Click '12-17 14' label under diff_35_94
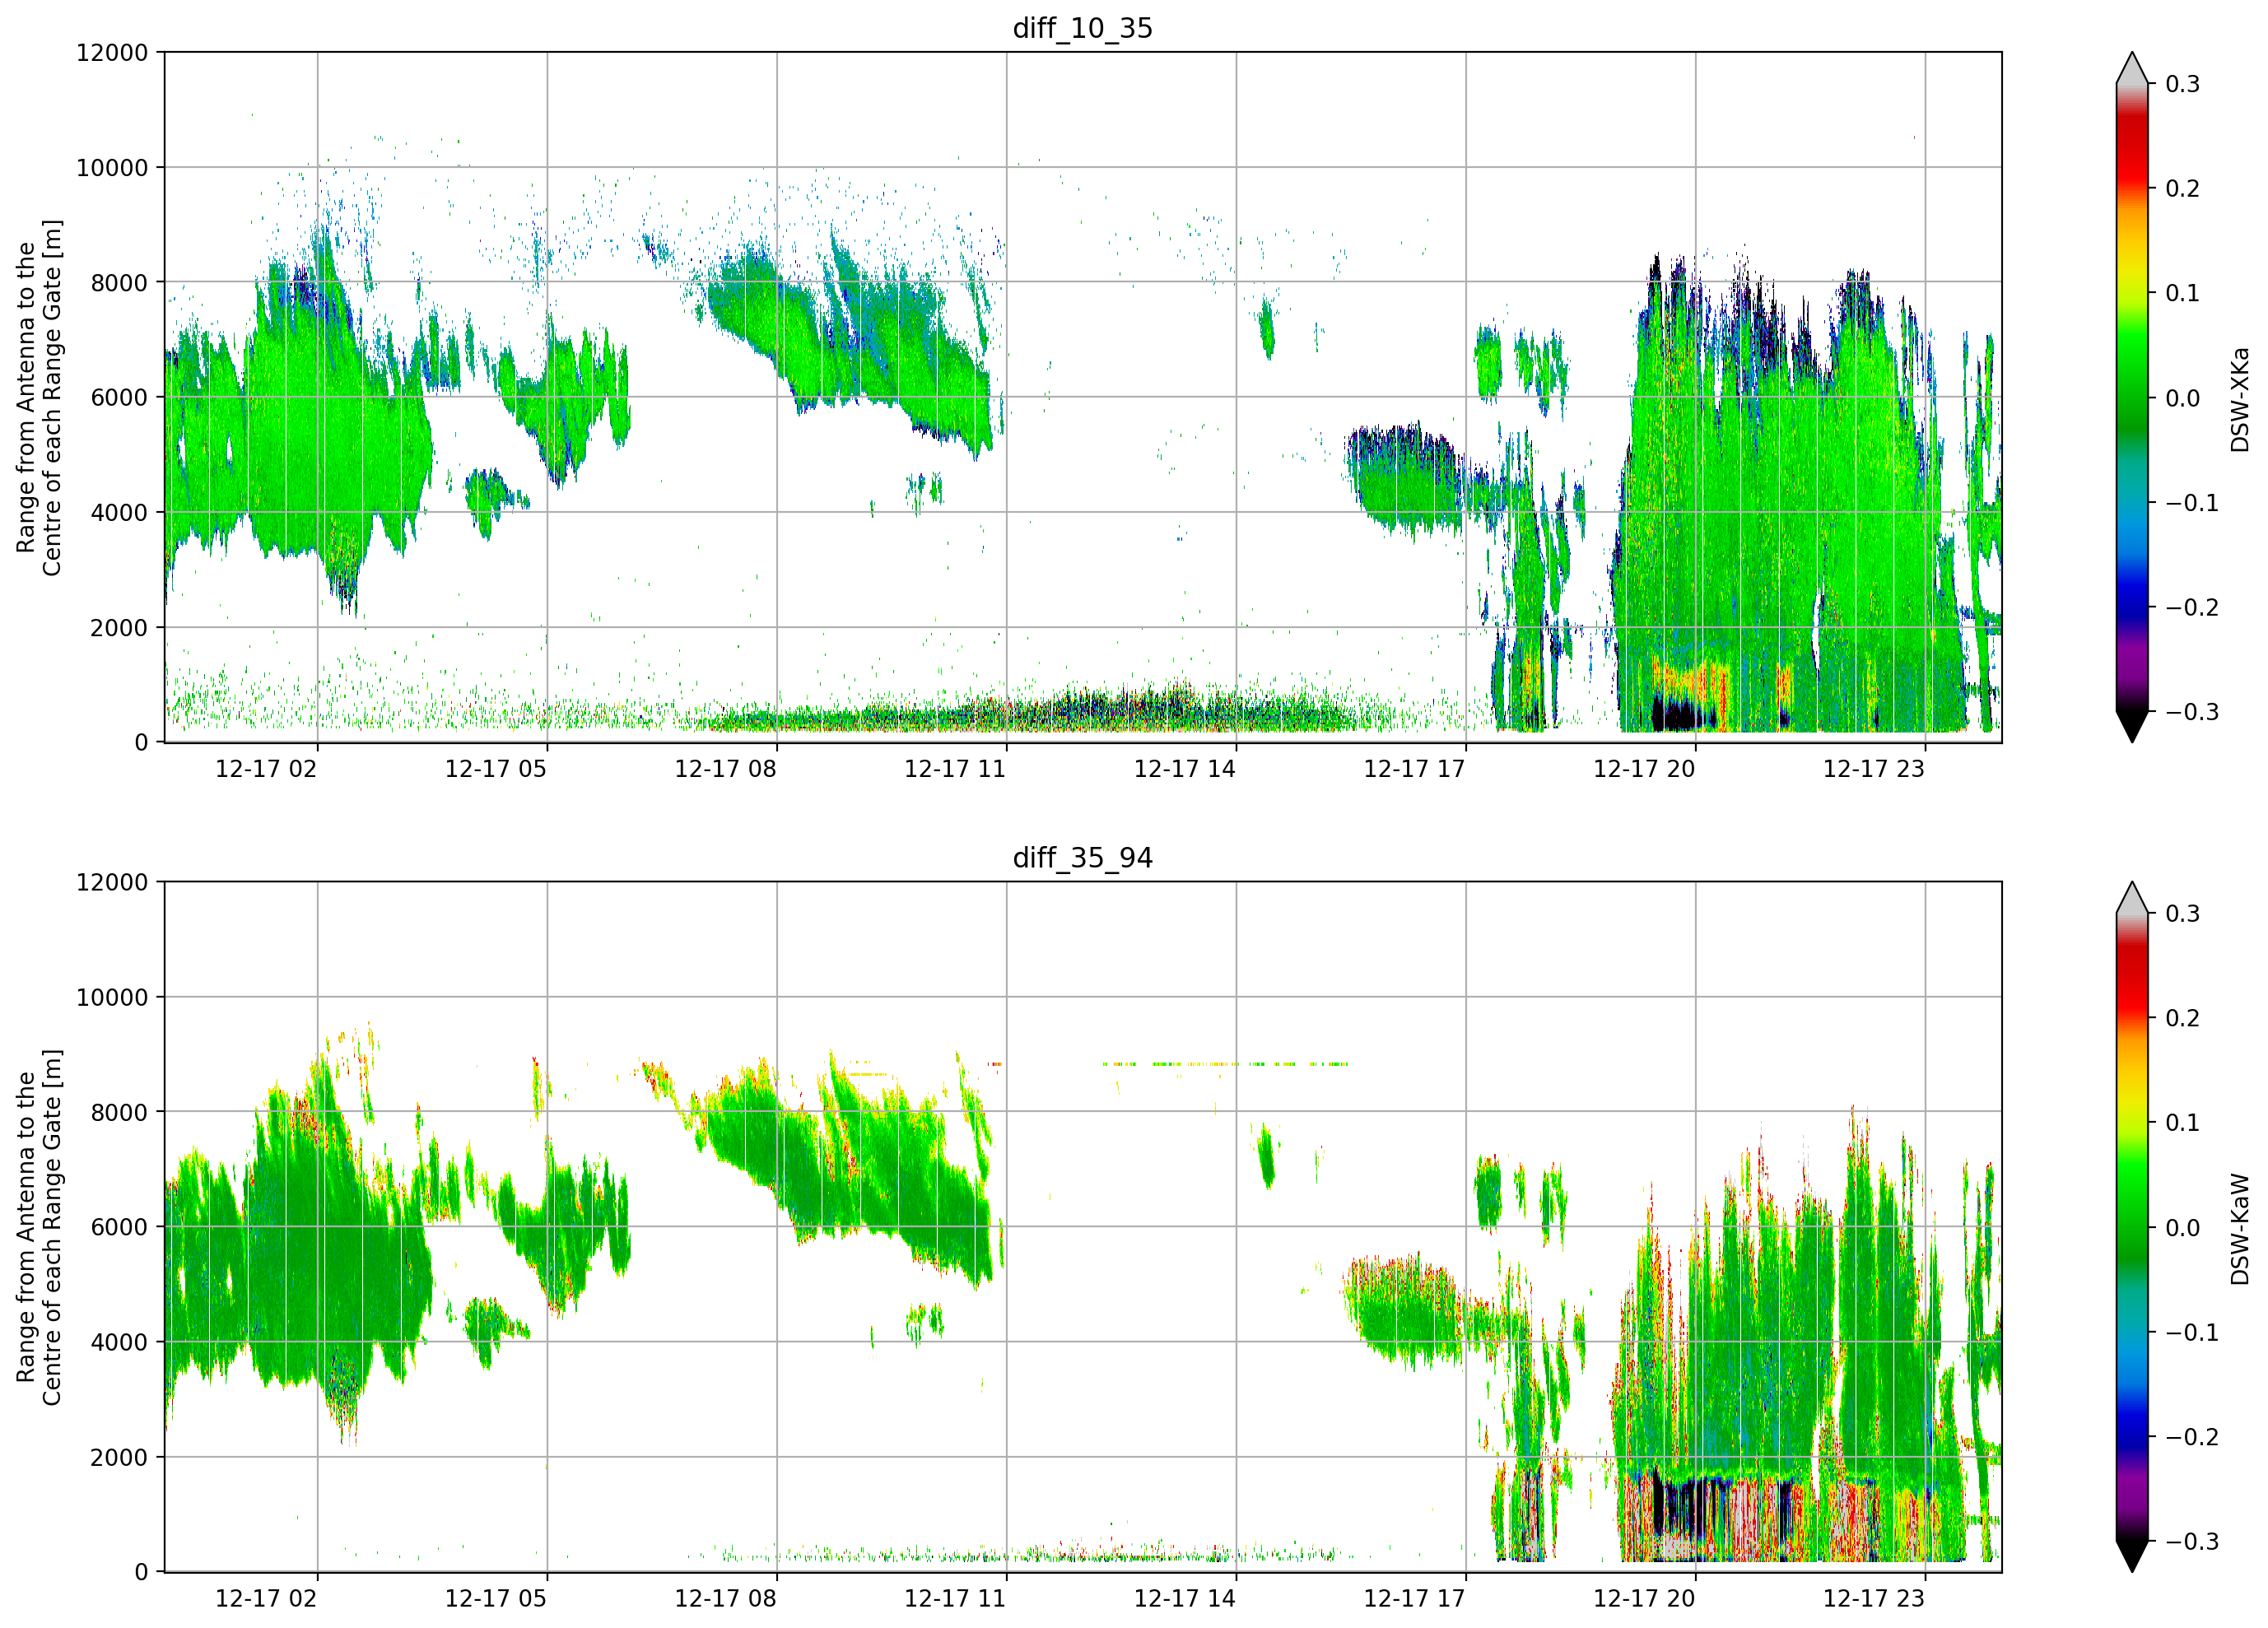This screenshot has height=1628, width=2268. (x=1185, y=1599)
